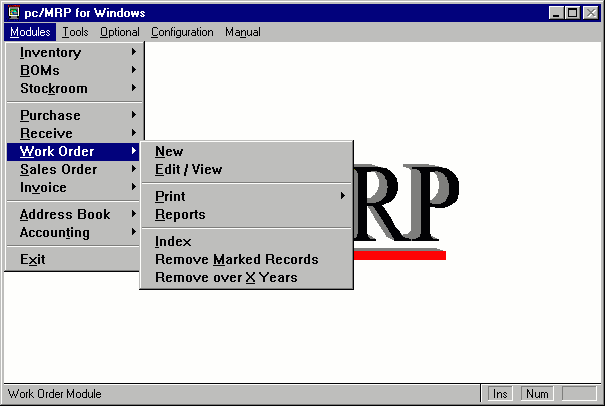The image size is (607, 408).
Task: Choose Remove over X Years
Action: [x=247, y=277]
